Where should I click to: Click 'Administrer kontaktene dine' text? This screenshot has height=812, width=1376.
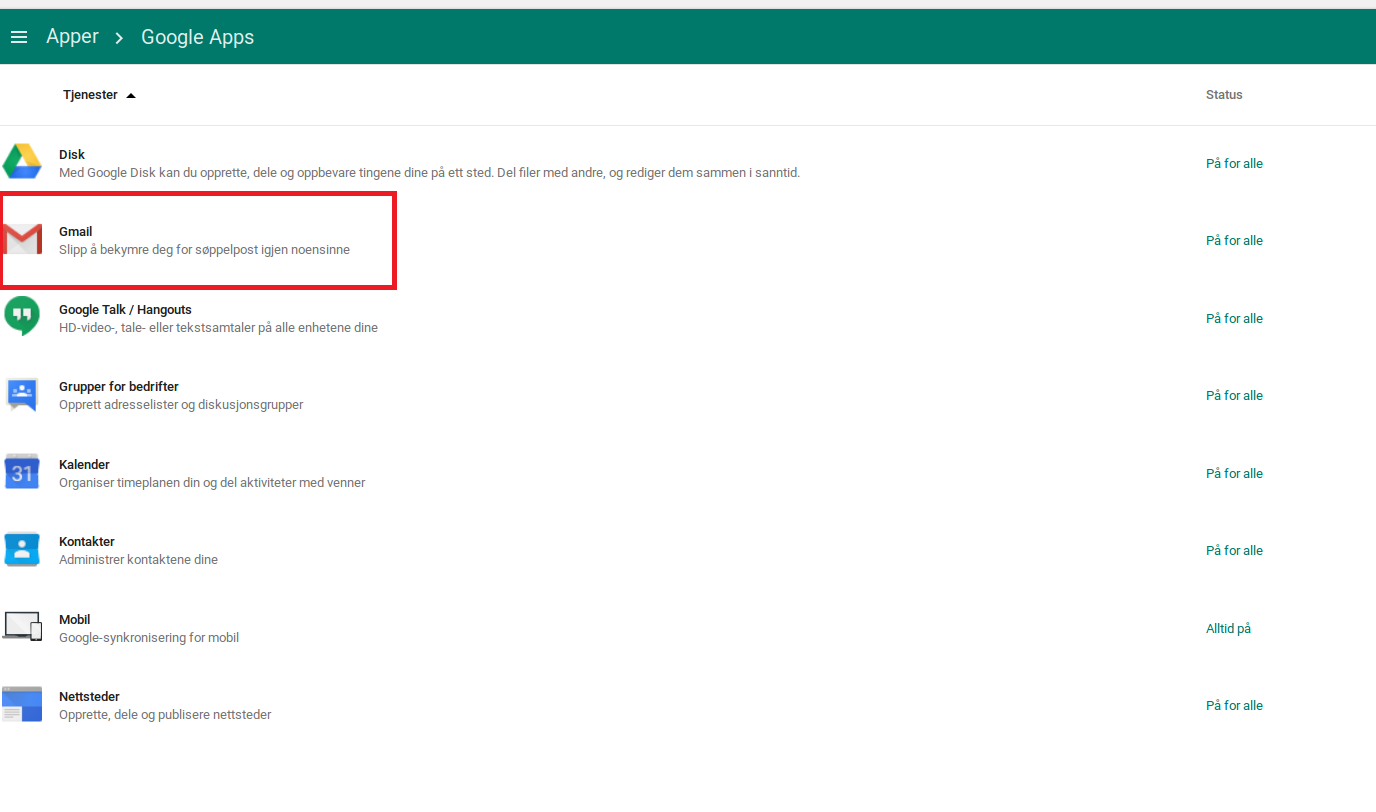(138, 560)
